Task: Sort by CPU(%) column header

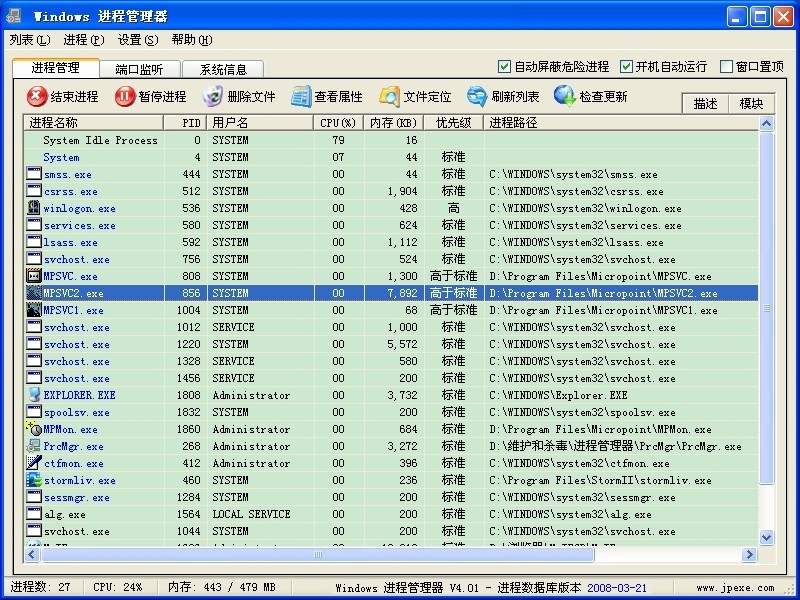Action: (x=339, y=122)
